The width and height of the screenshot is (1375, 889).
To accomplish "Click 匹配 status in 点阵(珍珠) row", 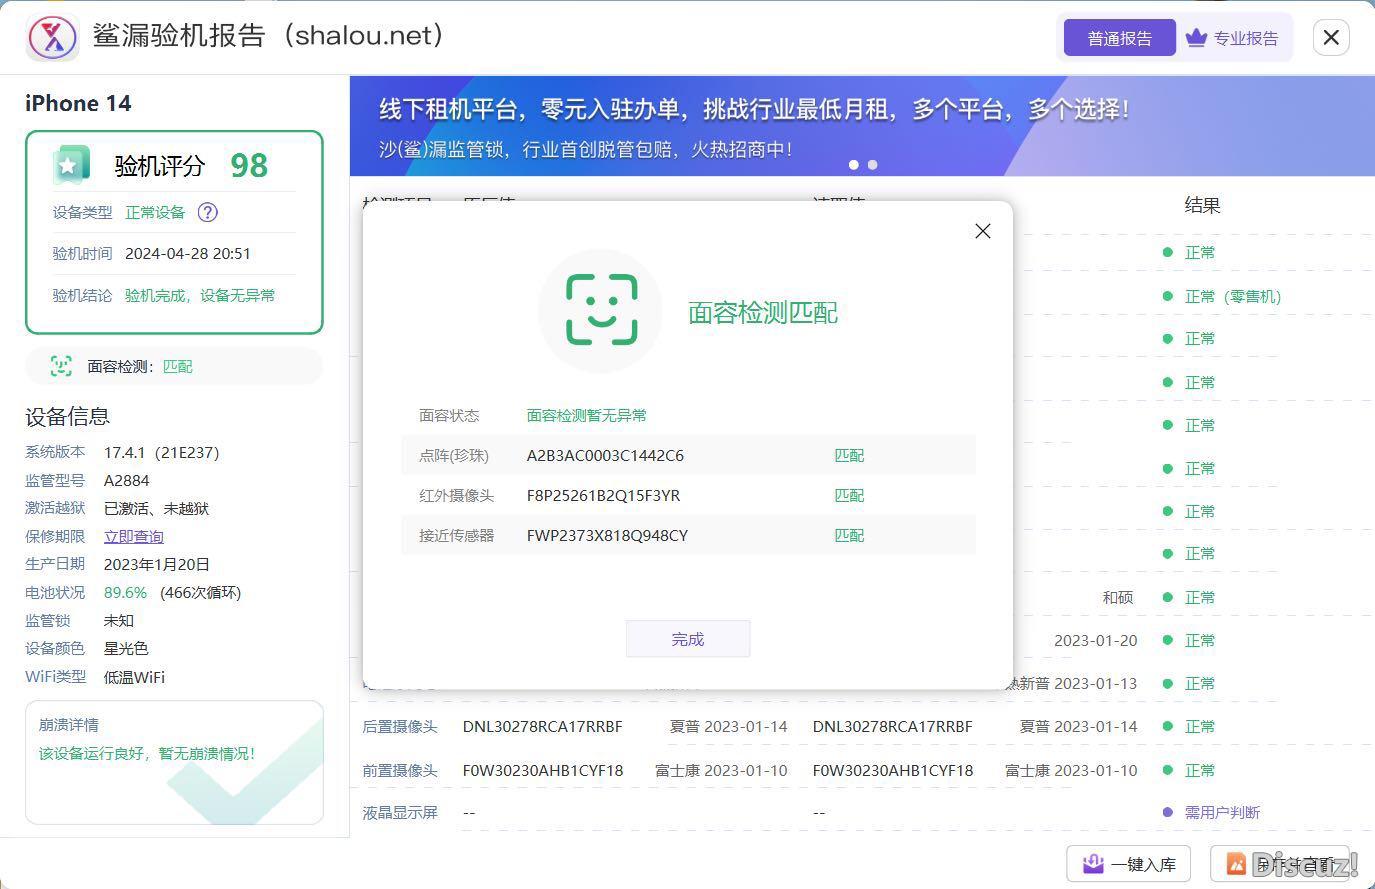I will coord(849,455).
